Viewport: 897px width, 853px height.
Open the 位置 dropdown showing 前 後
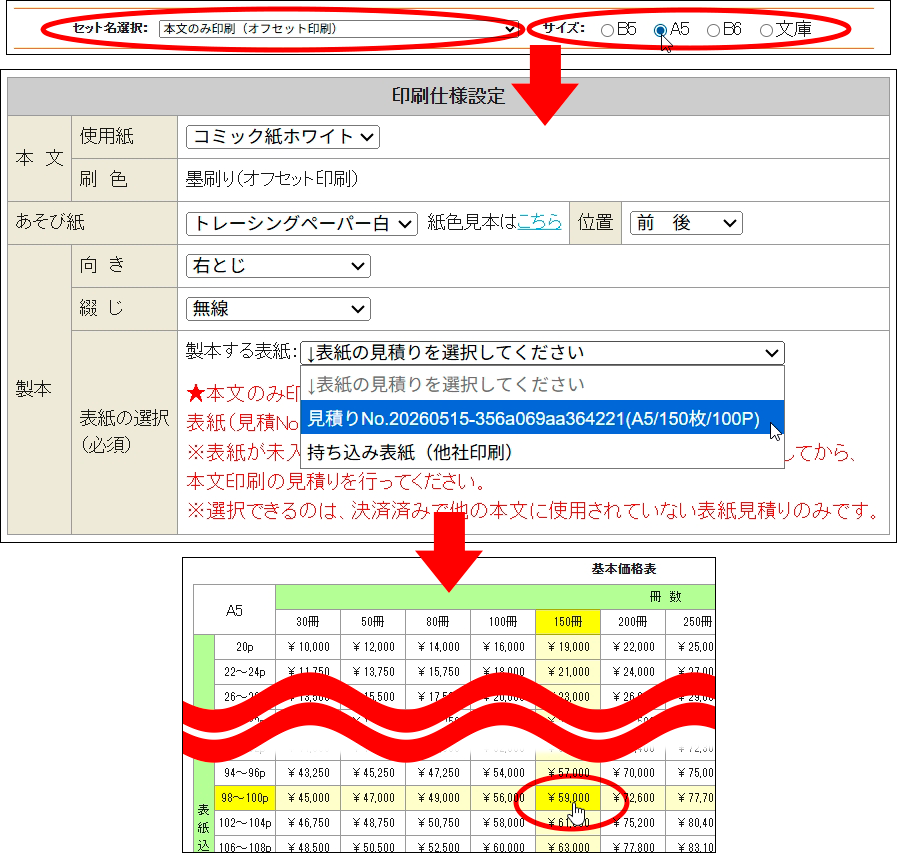686,223
